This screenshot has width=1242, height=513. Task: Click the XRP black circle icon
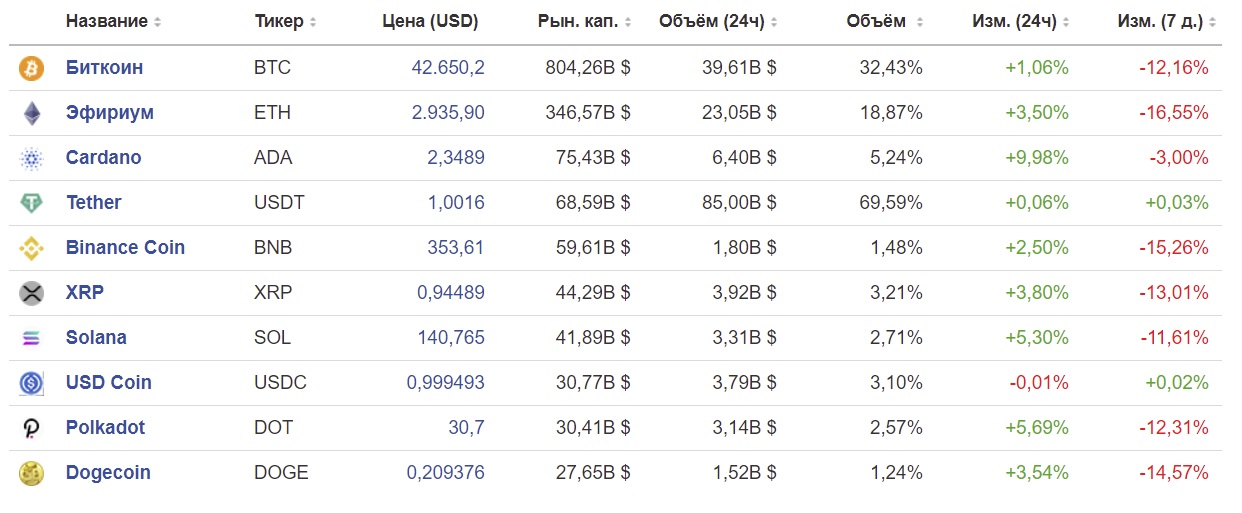click(32, 293)
